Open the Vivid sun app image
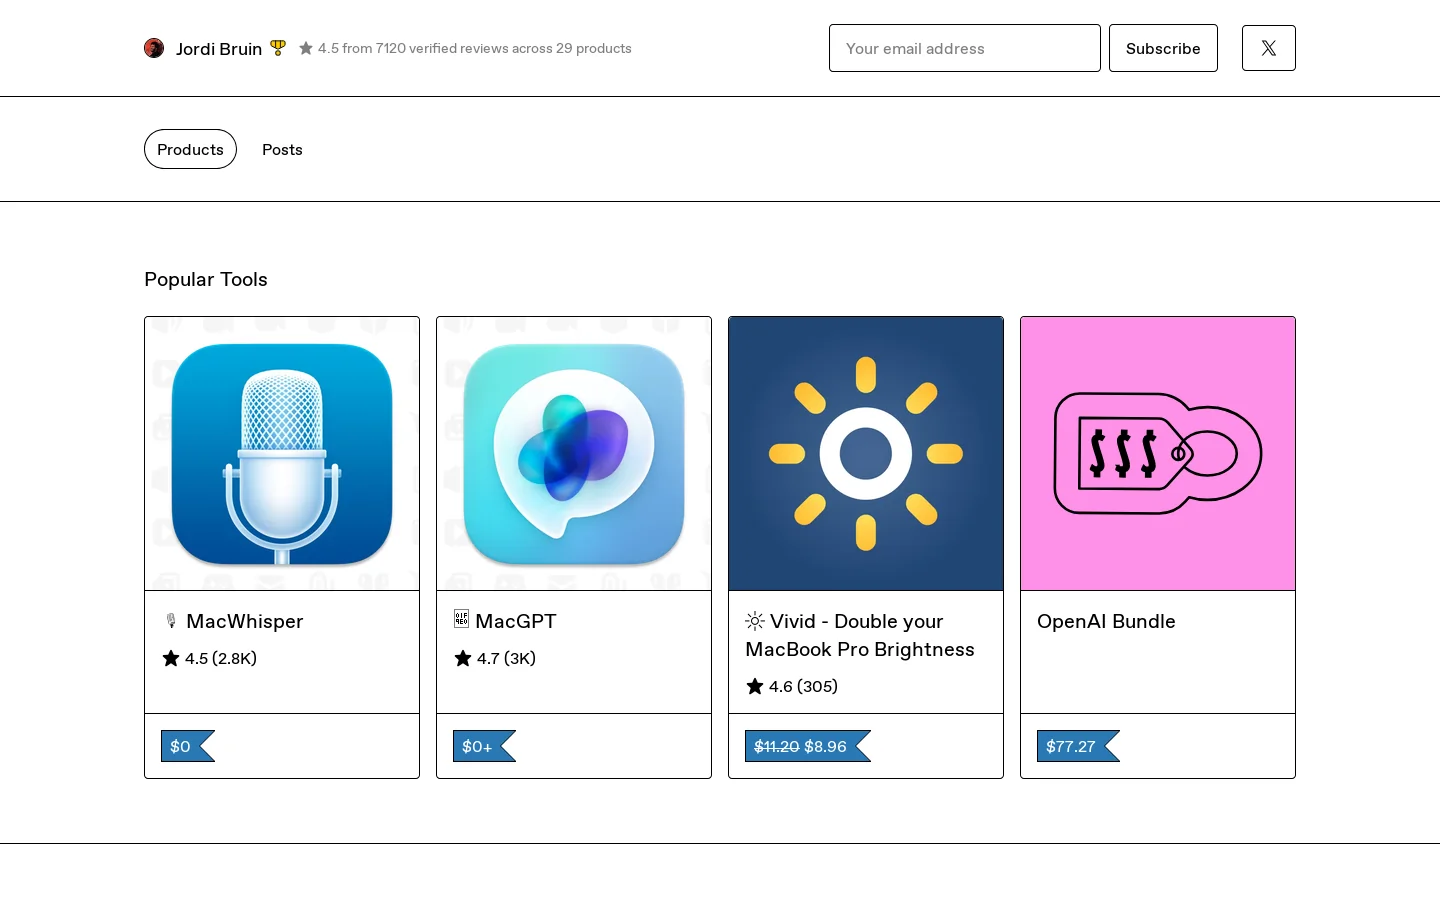This screenshot has height=900, width=1440. pyautogui.click(x=866, y=454)
